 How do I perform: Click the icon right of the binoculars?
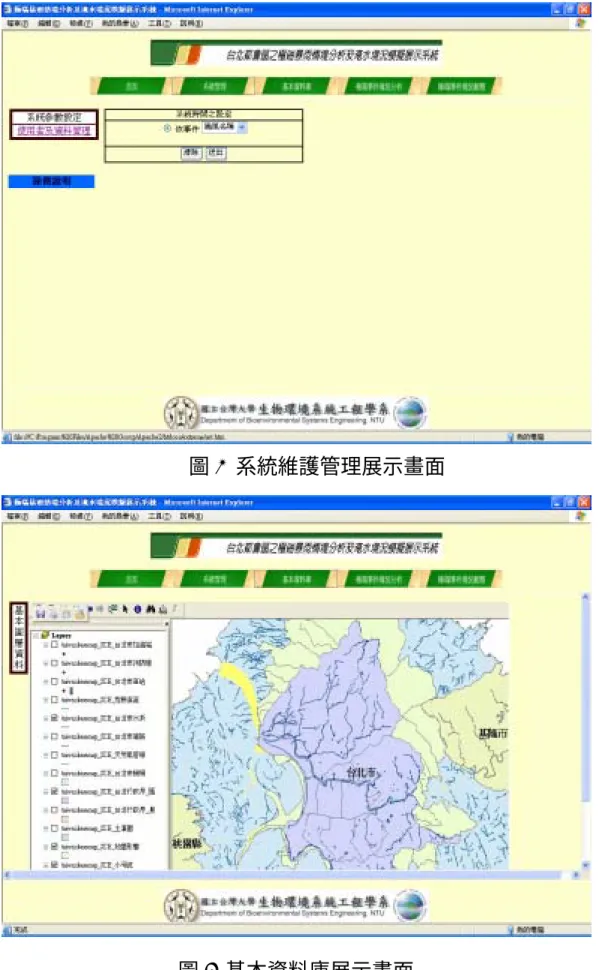coord(163,609)
